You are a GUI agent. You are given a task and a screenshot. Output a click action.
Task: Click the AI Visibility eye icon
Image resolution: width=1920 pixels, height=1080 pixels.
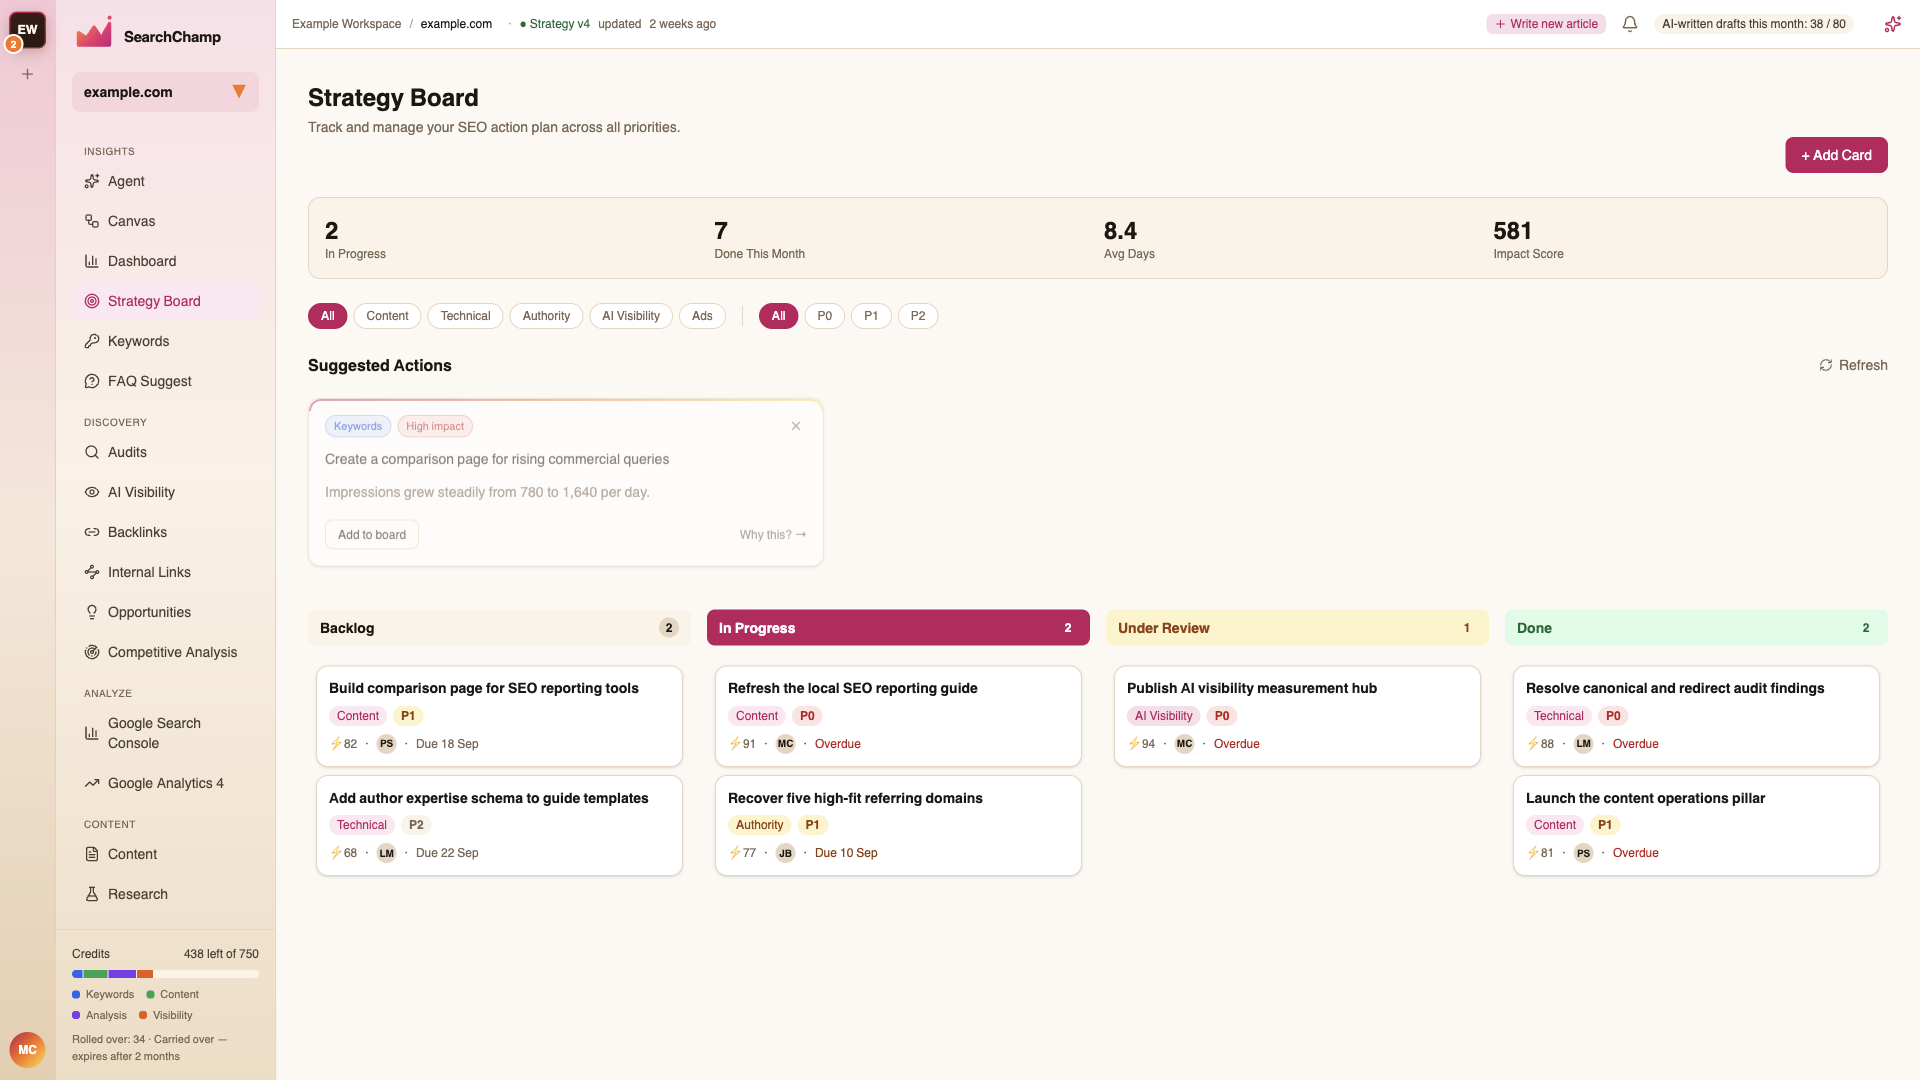[92, 492]
